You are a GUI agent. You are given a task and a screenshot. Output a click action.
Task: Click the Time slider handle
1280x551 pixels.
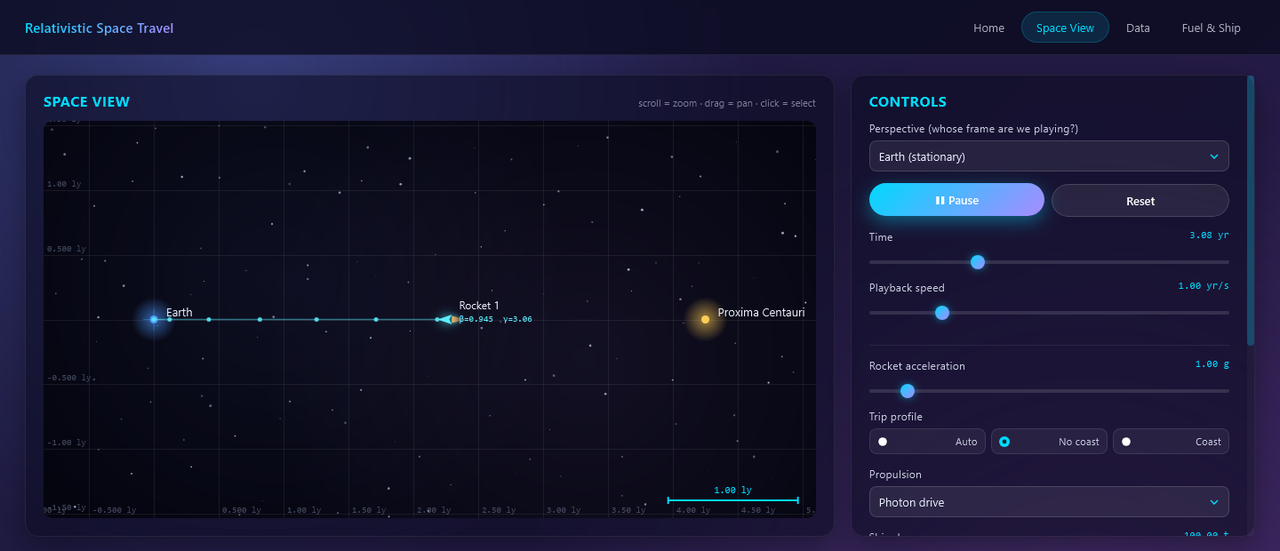978,262
